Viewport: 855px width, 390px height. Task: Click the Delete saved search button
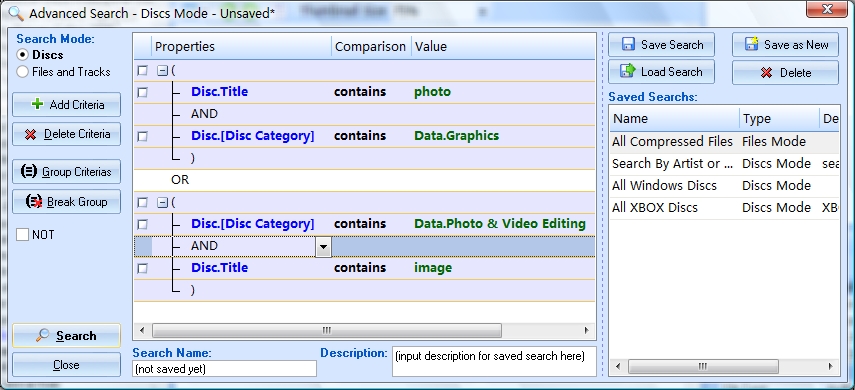[x=785, y=72]
